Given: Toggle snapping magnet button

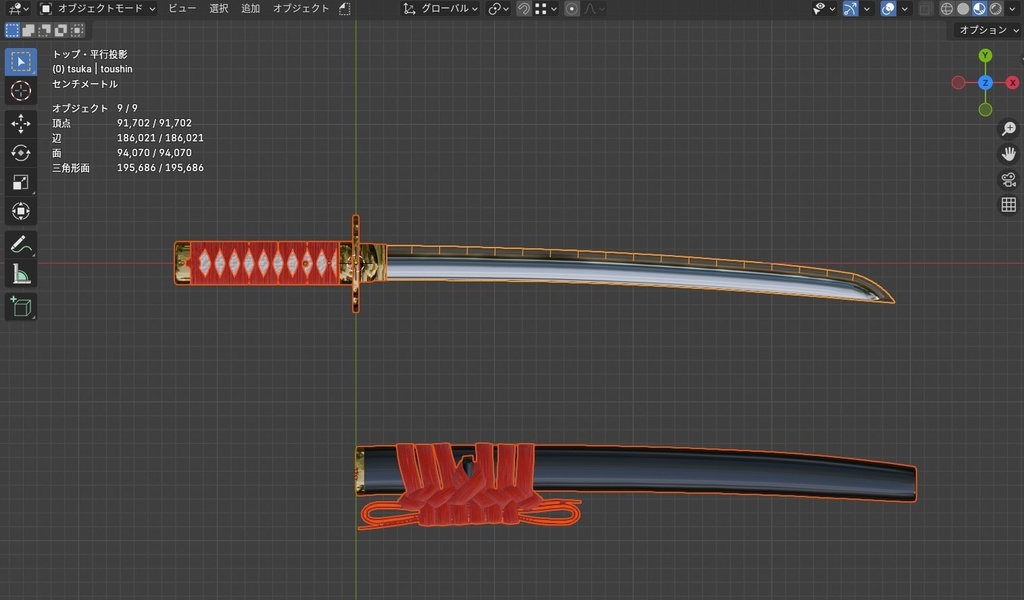Looking at the screenshot, I should tap(523, 8).
